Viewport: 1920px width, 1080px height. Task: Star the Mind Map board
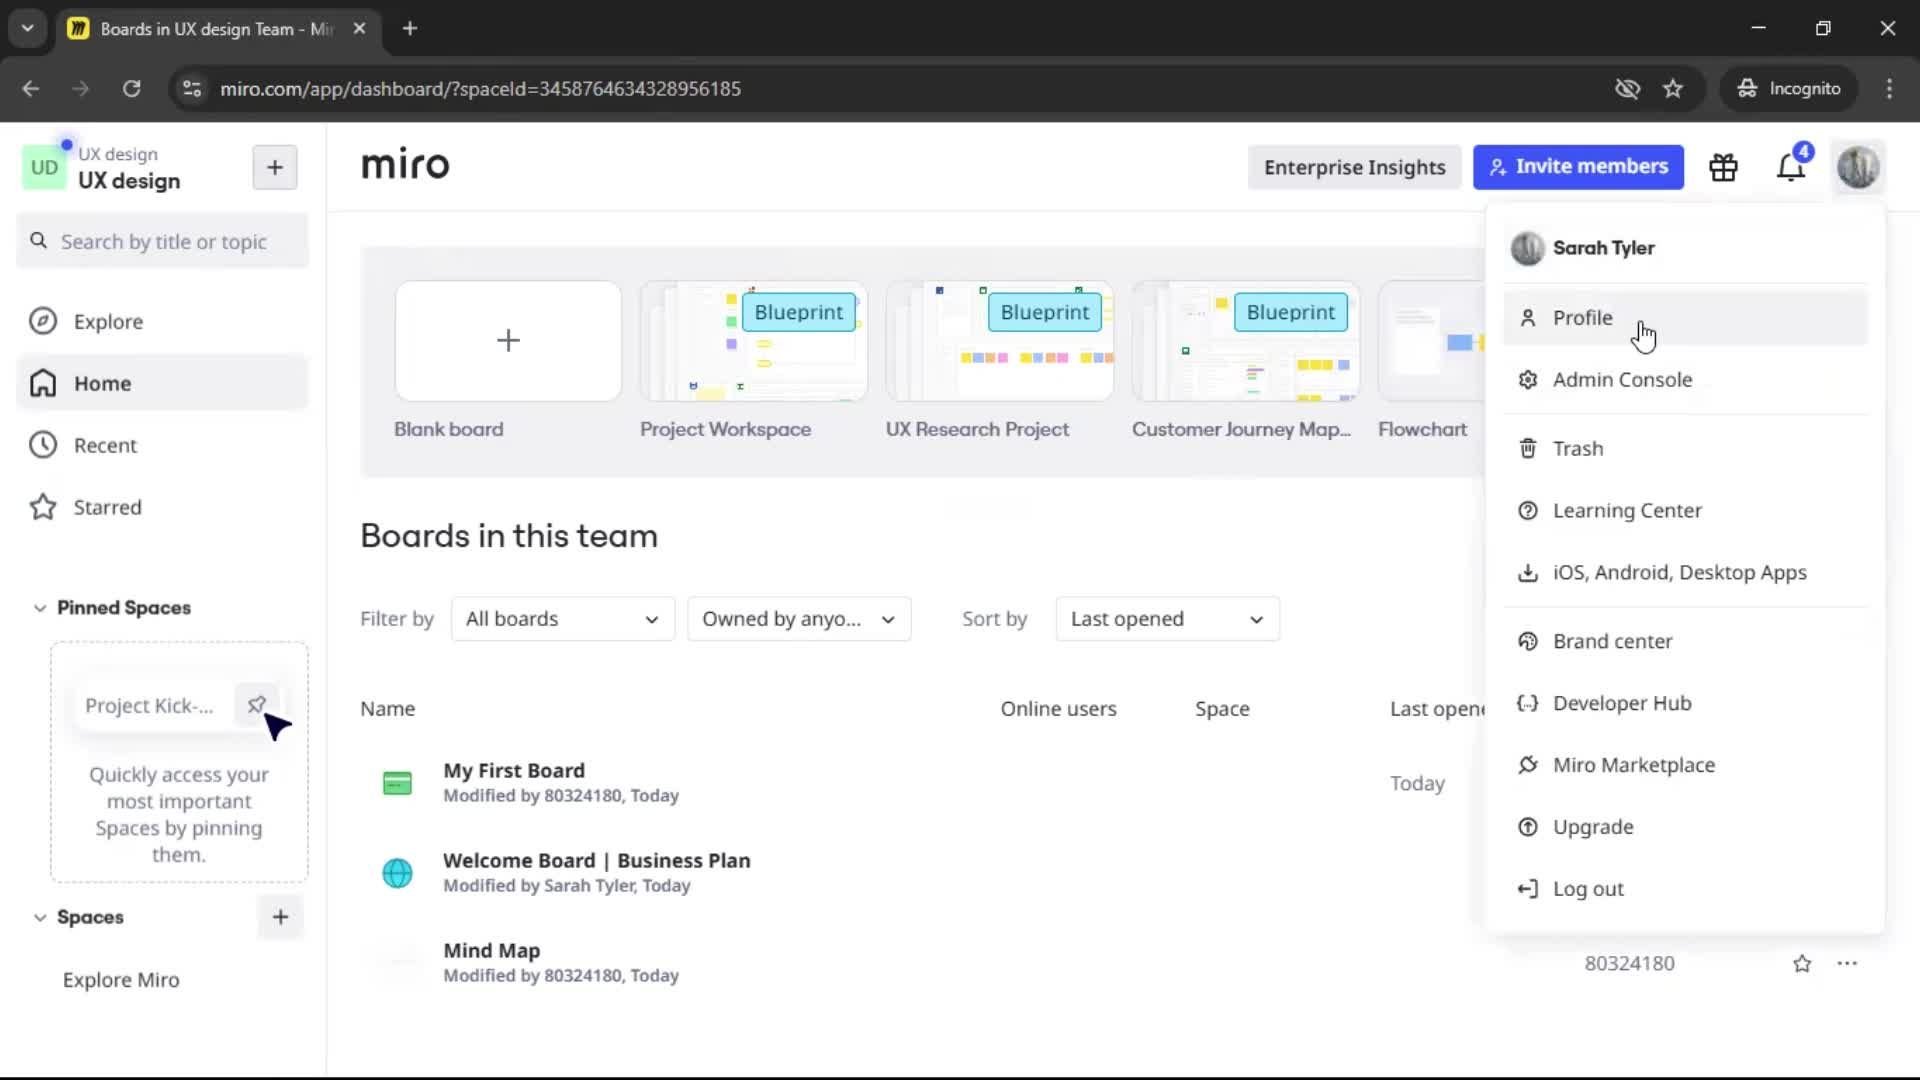point(1802,964)
